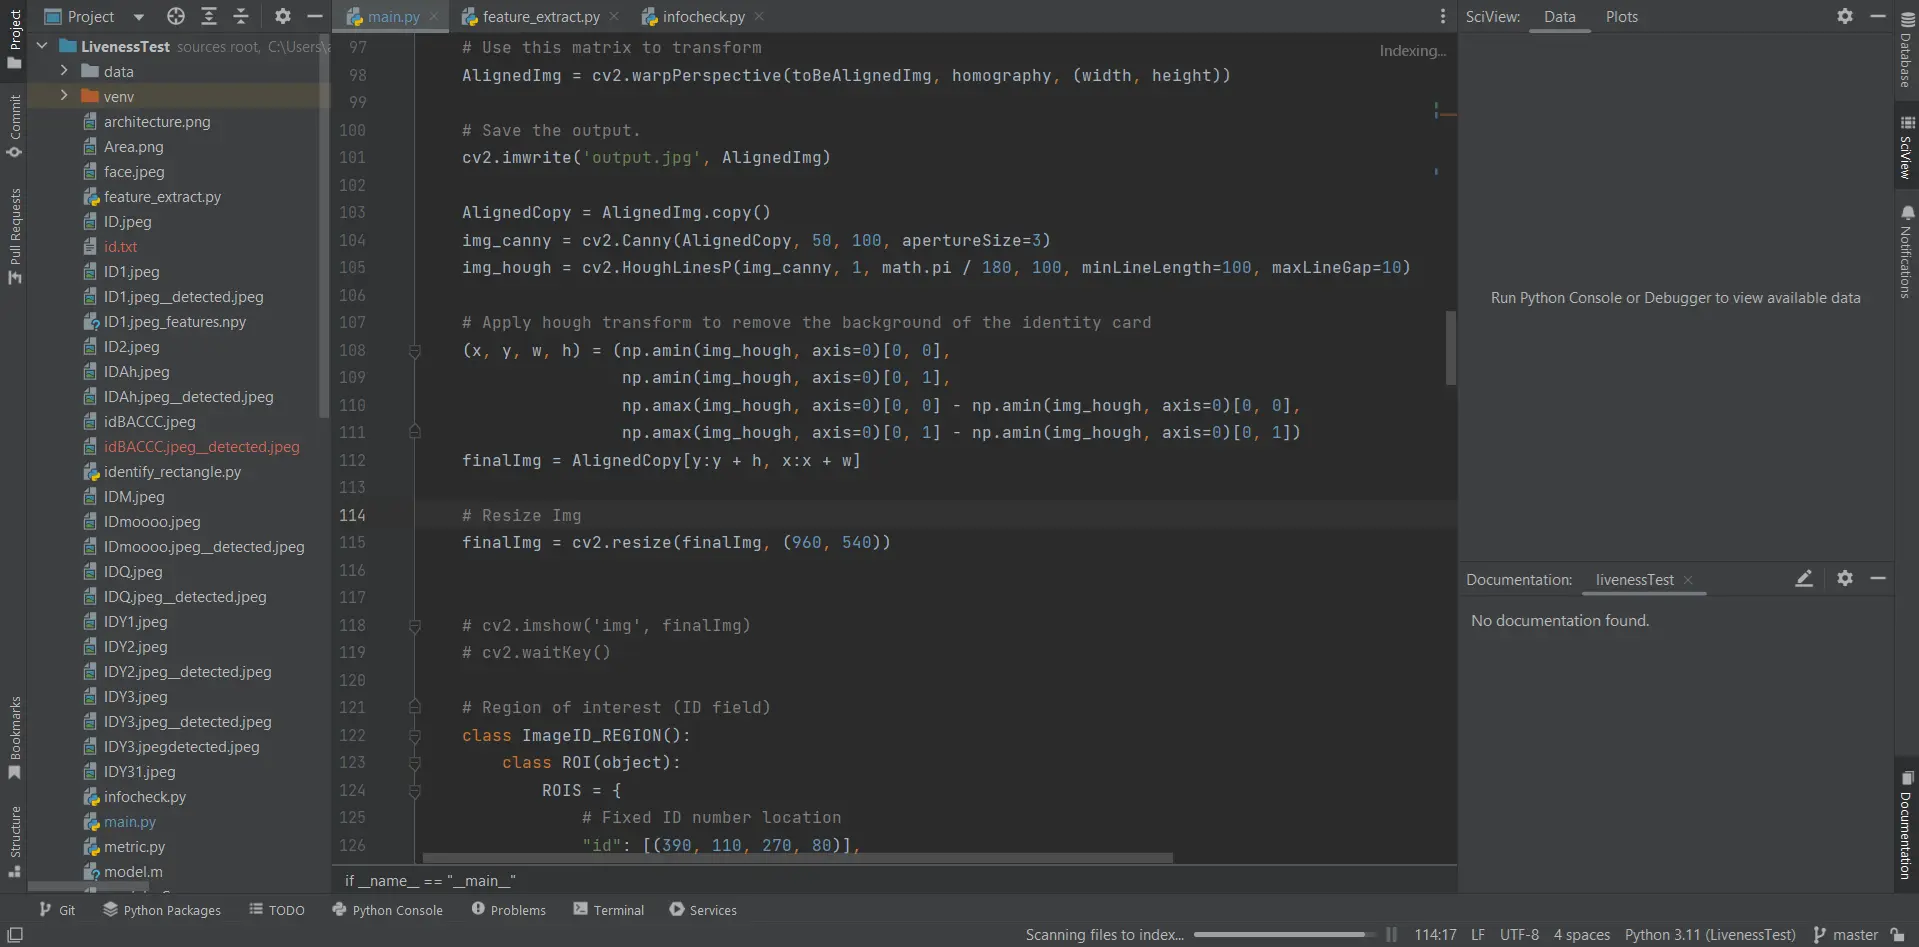Viewport: 1919px width, 947px height.
Task: Open SciView panel settings gear
Action: [1845, 16]
